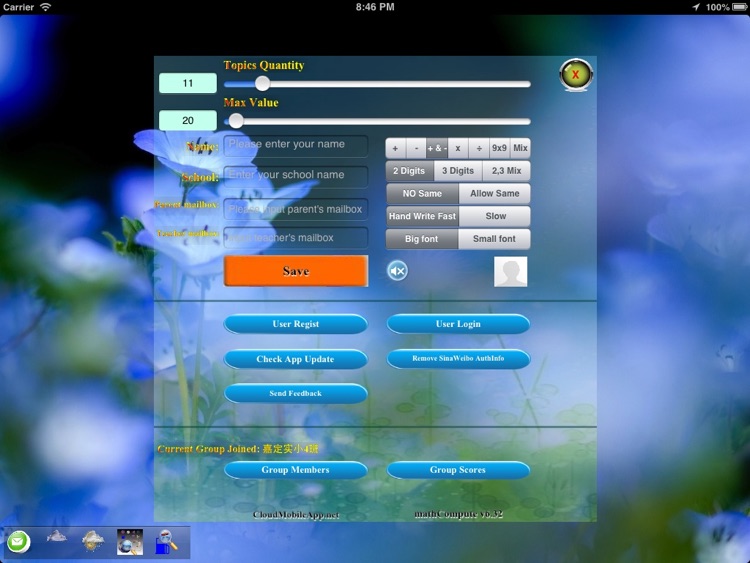This screenshot has height=563, width=750.
Task: Click Check App Update button
Action: click(296, 359)
